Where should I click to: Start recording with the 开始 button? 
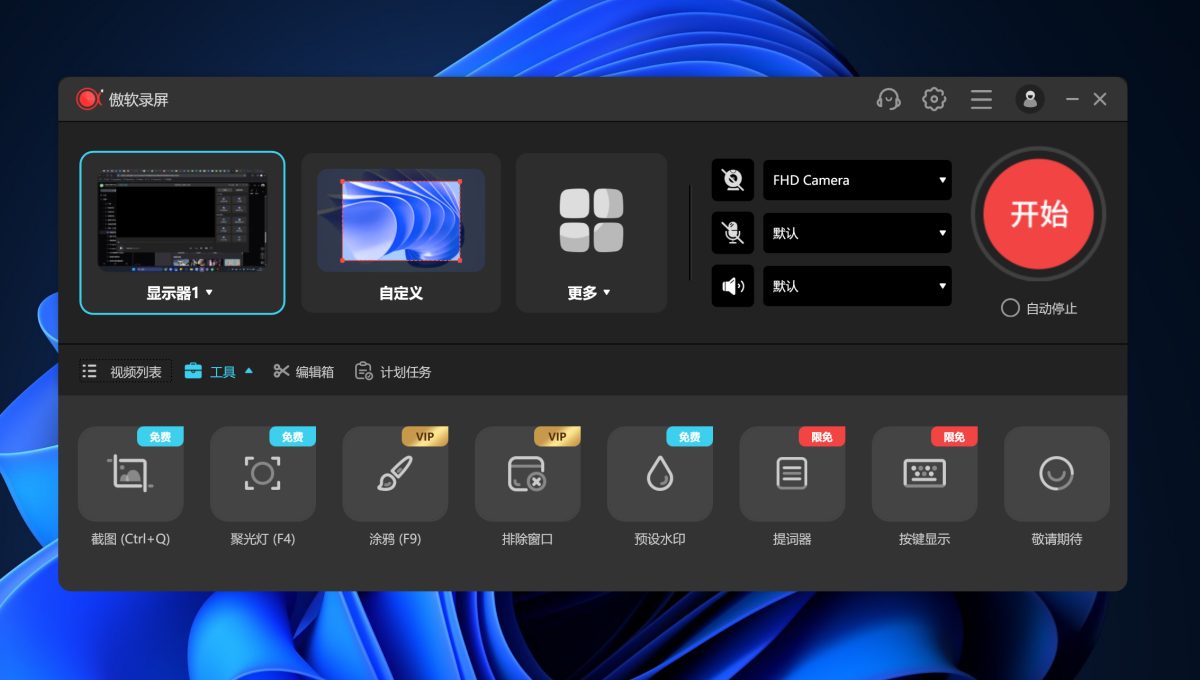[1039, 214]
